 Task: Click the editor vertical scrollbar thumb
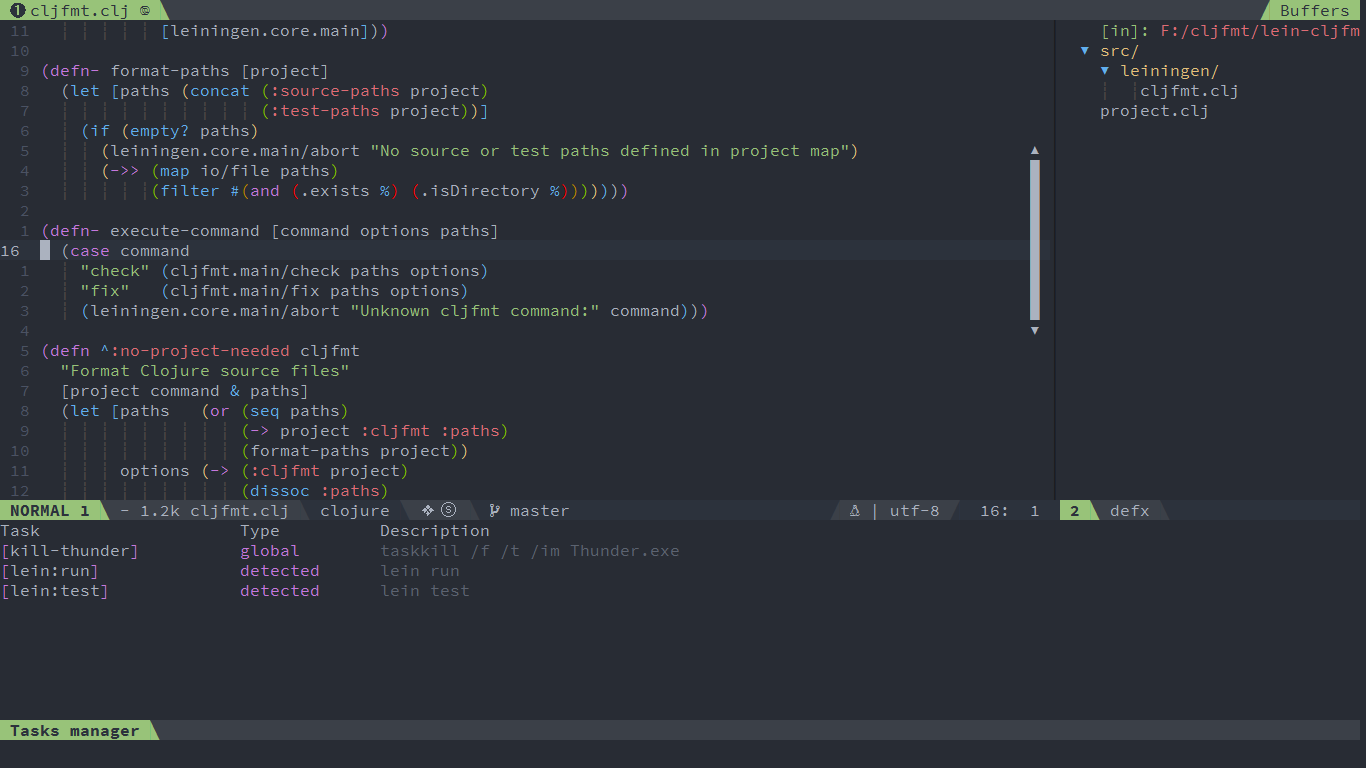[1035, 240]
